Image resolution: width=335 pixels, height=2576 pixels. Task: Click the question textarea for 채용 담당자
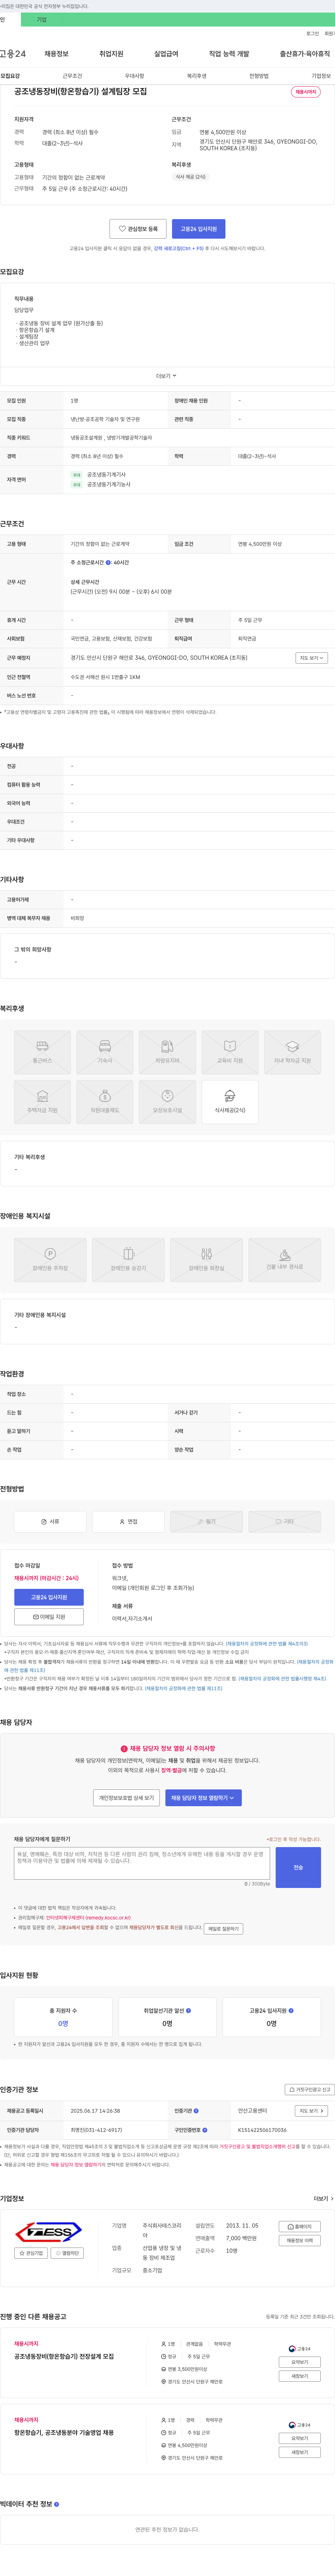(x=142, y=1863)
